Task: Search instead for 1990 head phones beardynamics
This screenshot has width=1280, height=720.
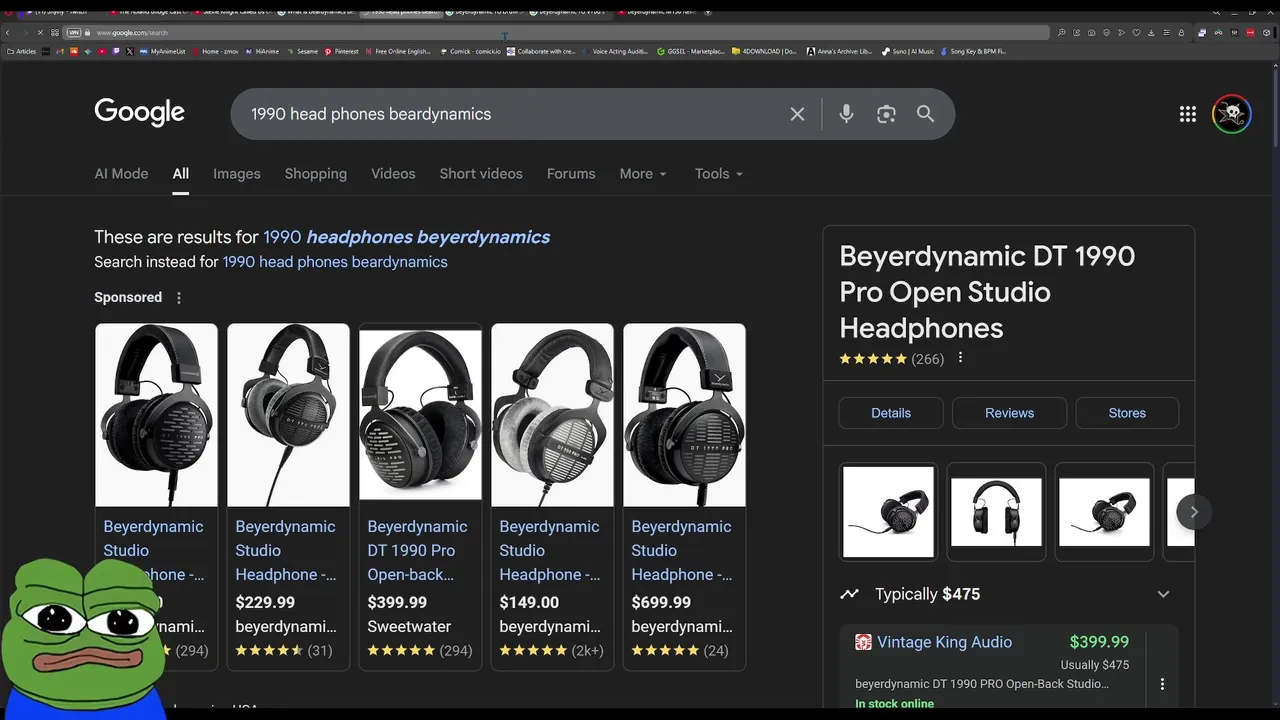Action: [x=335, y=262]
